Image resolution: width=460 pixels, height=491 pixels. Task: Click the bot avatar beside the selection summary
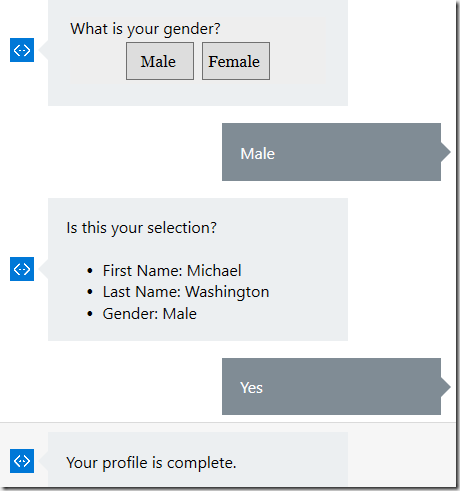(22, 269)
